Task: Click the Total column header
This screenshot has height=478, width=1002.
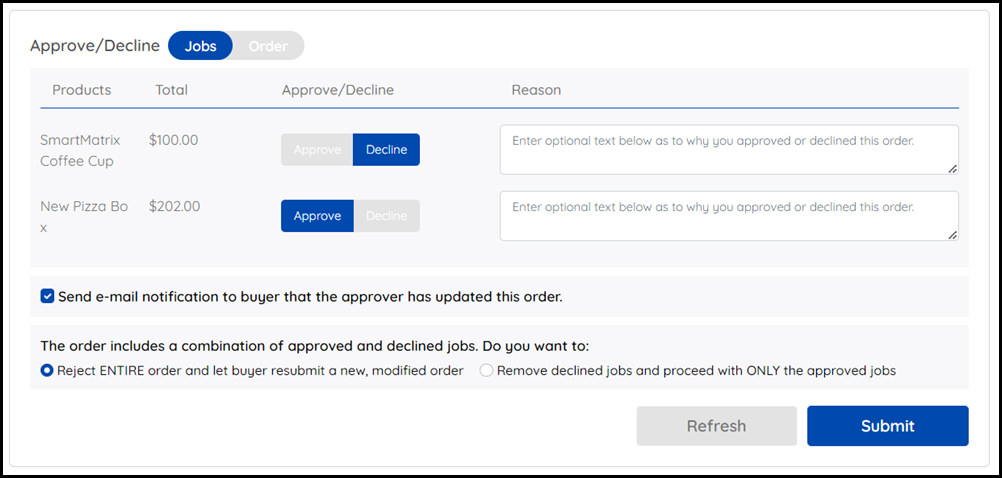Action: click(172, 90)
